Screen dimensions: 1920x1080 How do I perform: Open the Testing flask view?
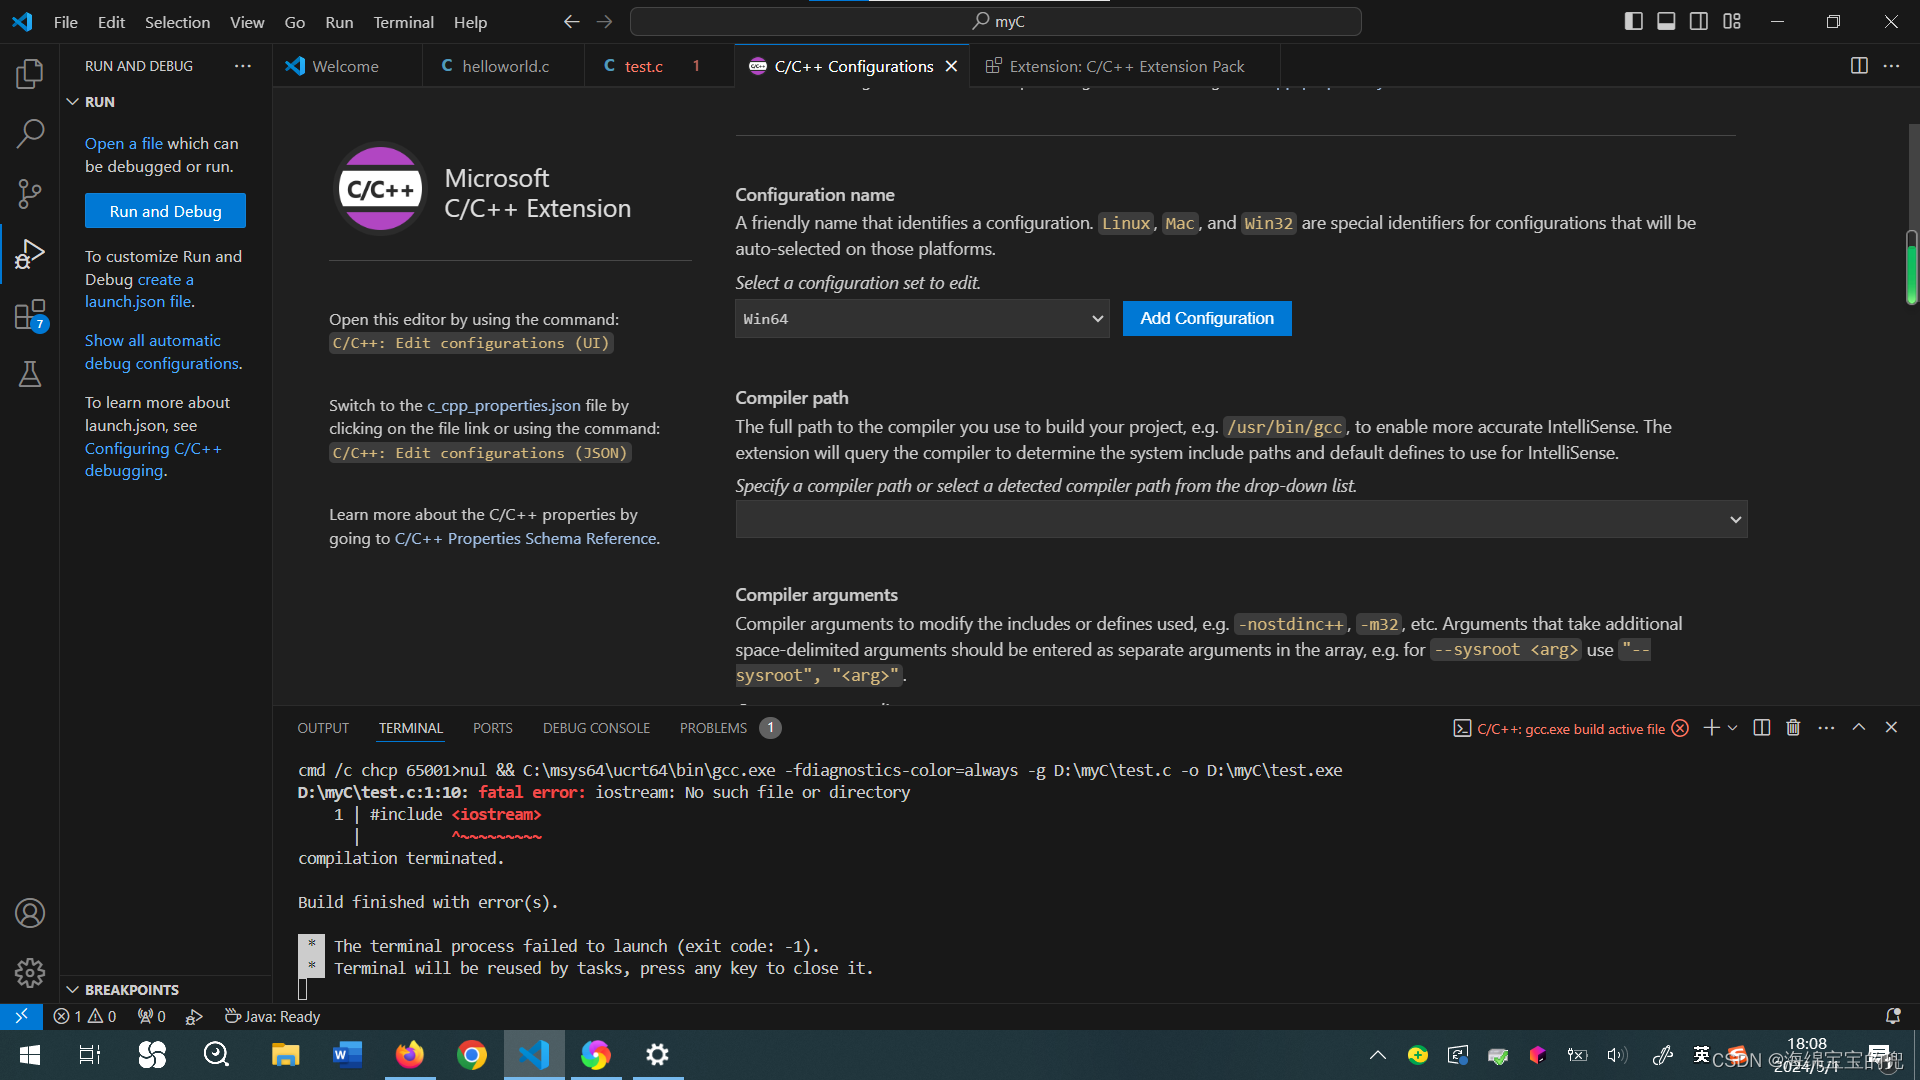pos(29,374)
